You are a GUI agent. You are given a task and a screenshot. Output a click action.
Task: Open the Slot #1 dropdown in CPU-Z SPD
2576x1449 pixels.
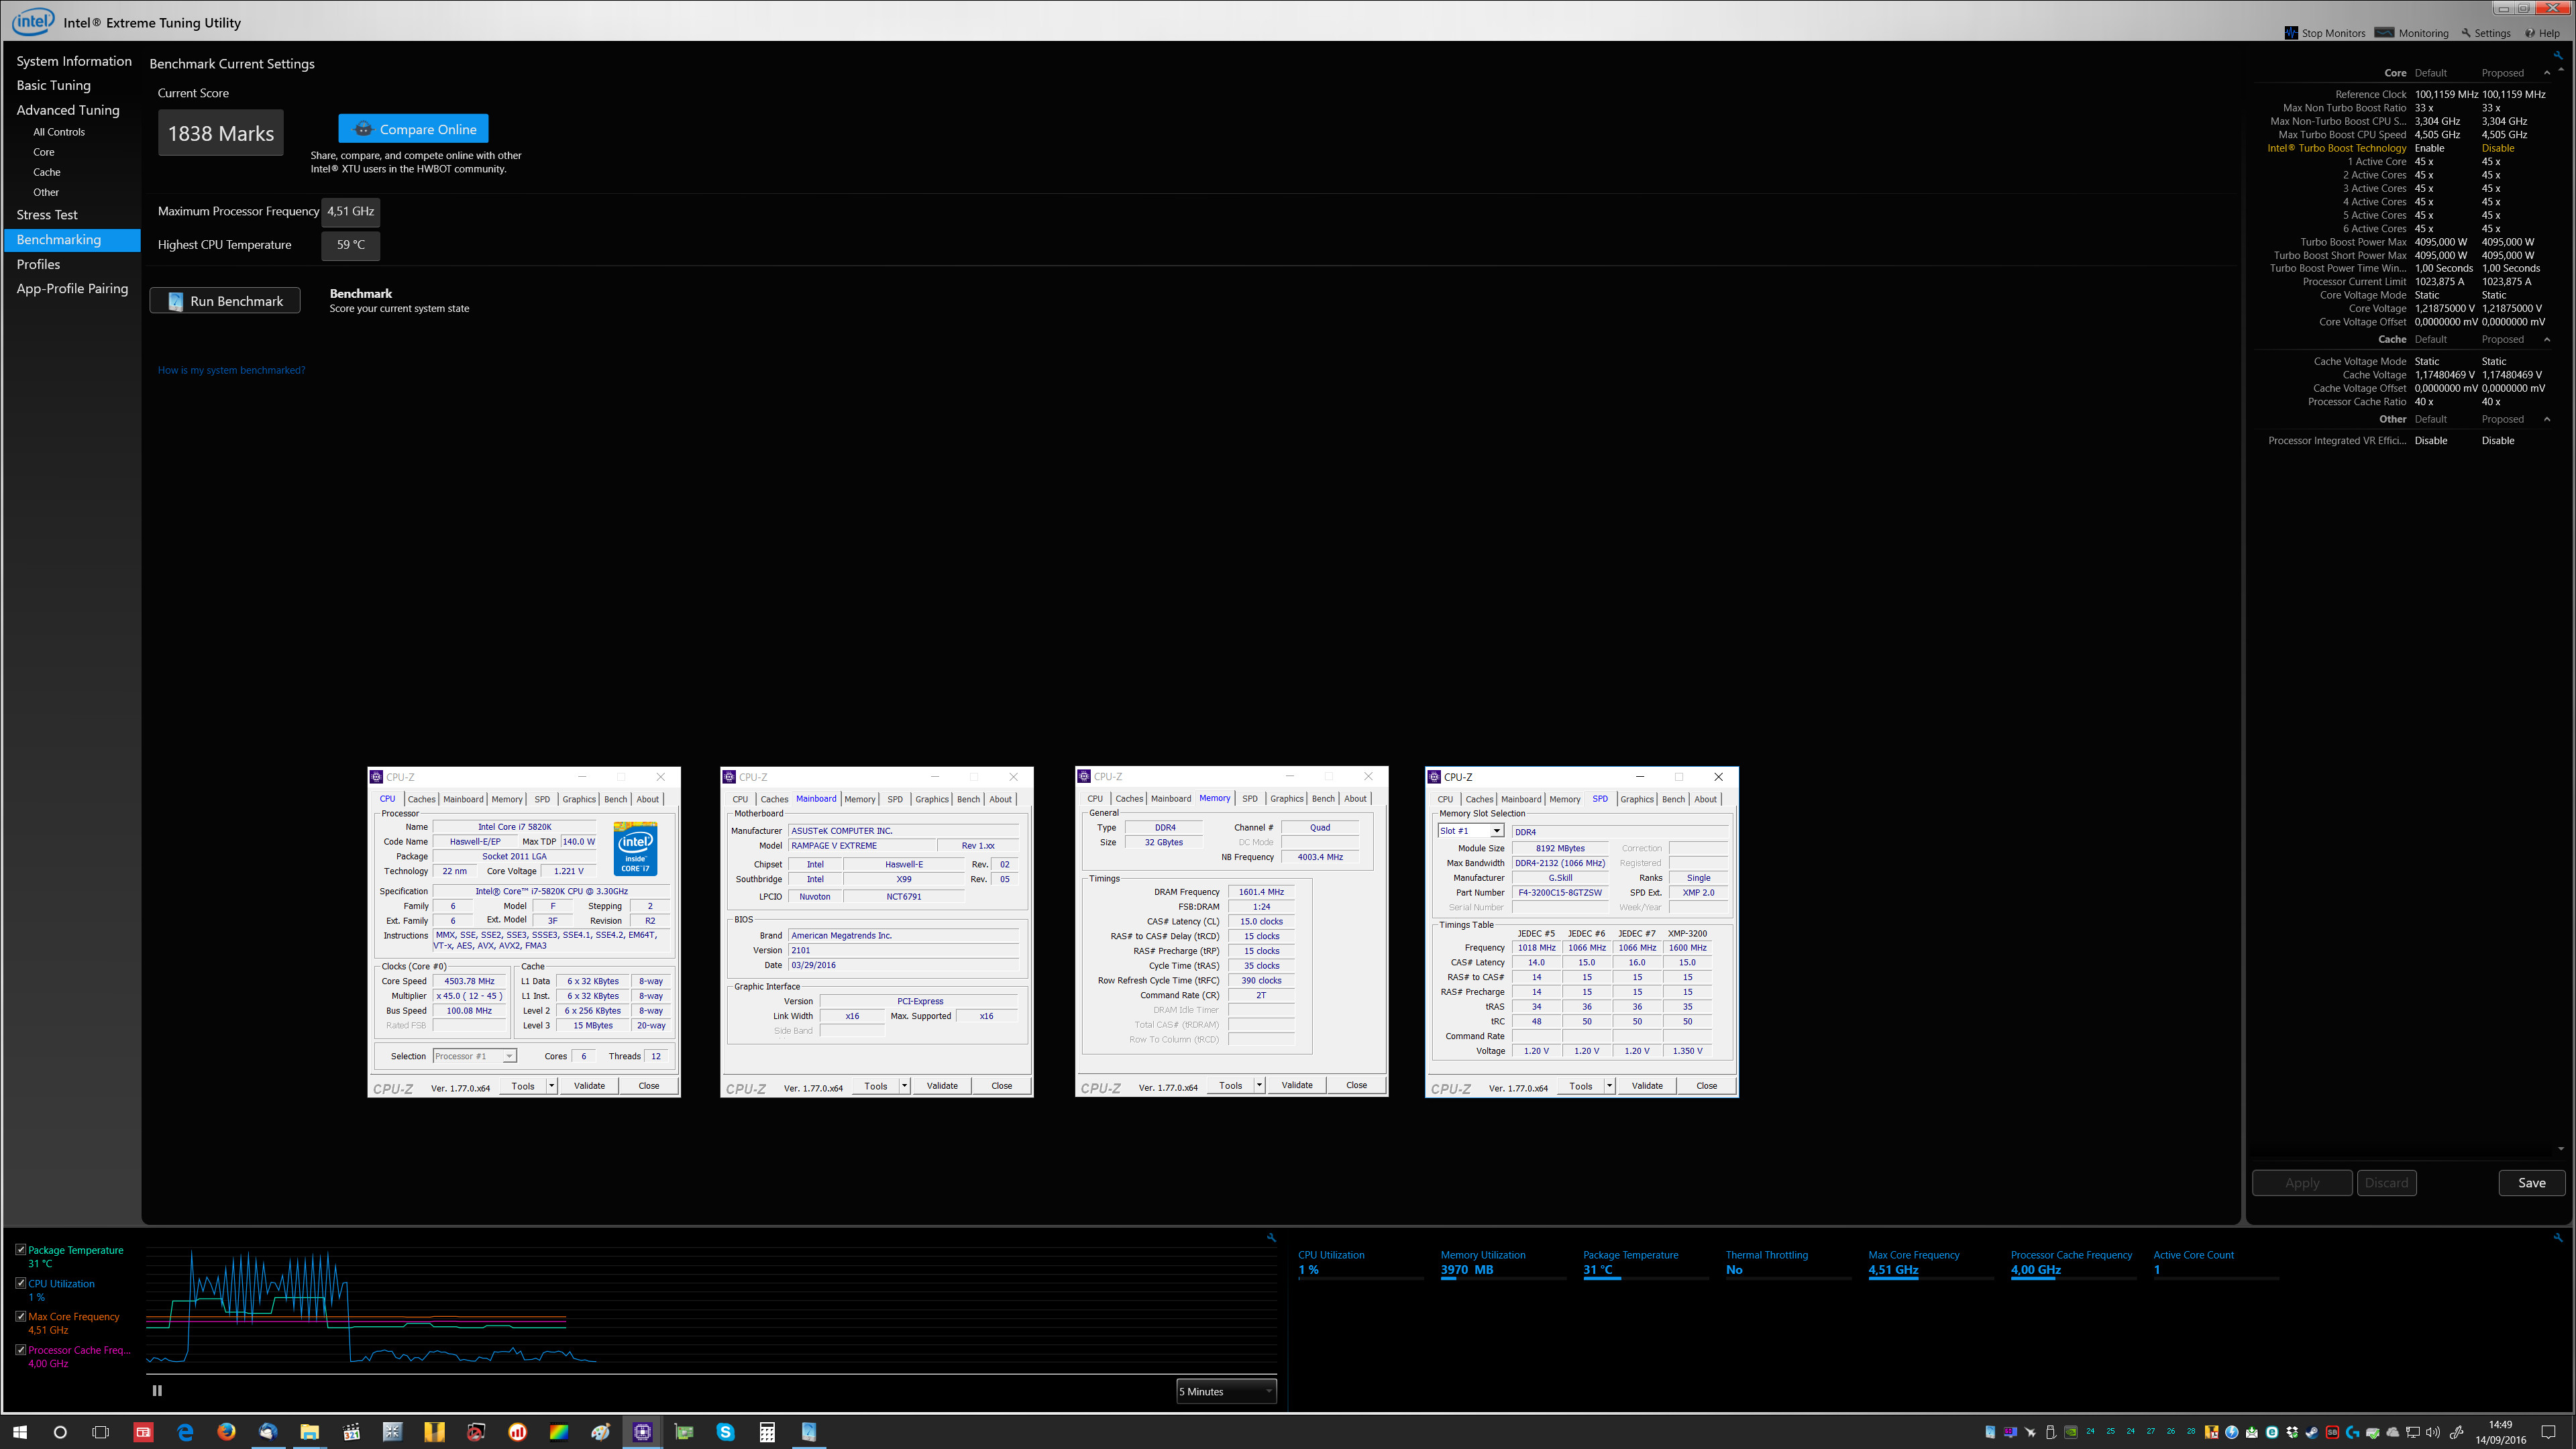[1471, 831]
